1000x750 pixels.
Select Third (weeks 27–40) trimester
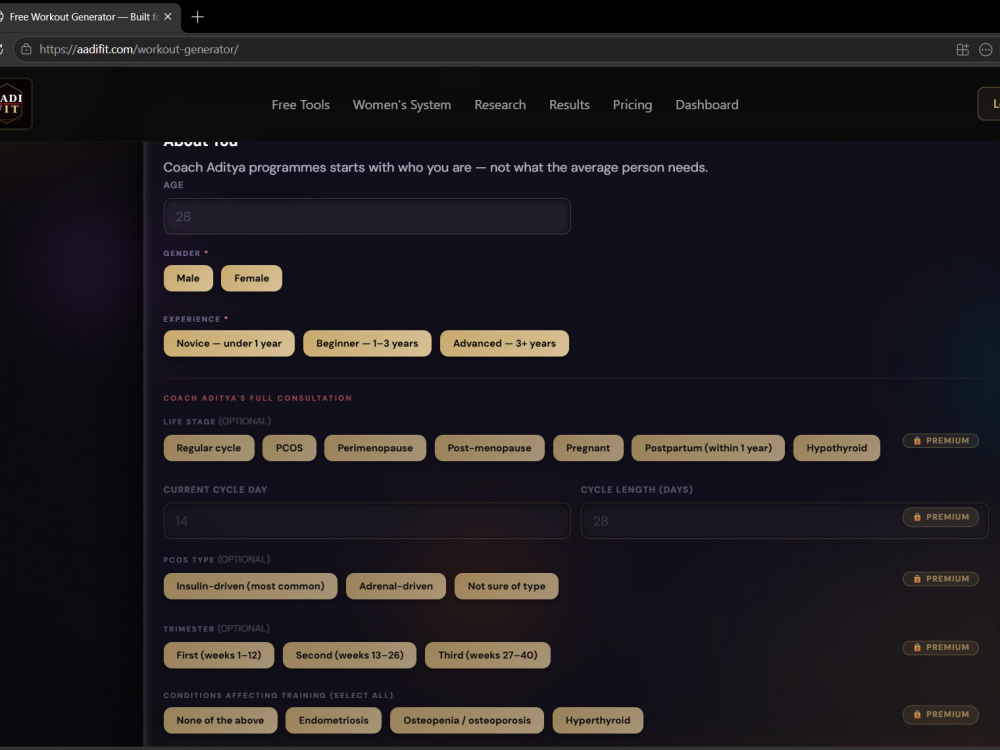(488, 655)
